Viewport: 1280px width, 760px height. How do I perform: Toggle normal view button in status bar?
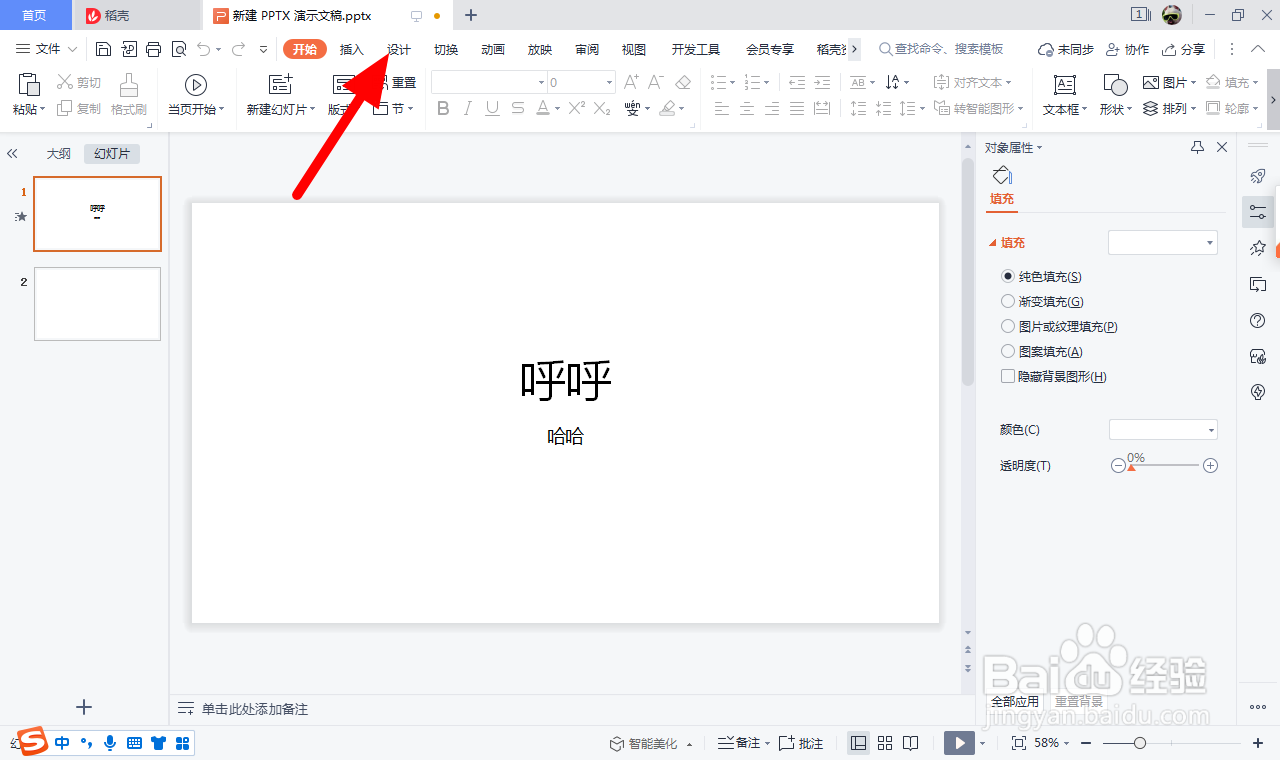tap(858, 743)
